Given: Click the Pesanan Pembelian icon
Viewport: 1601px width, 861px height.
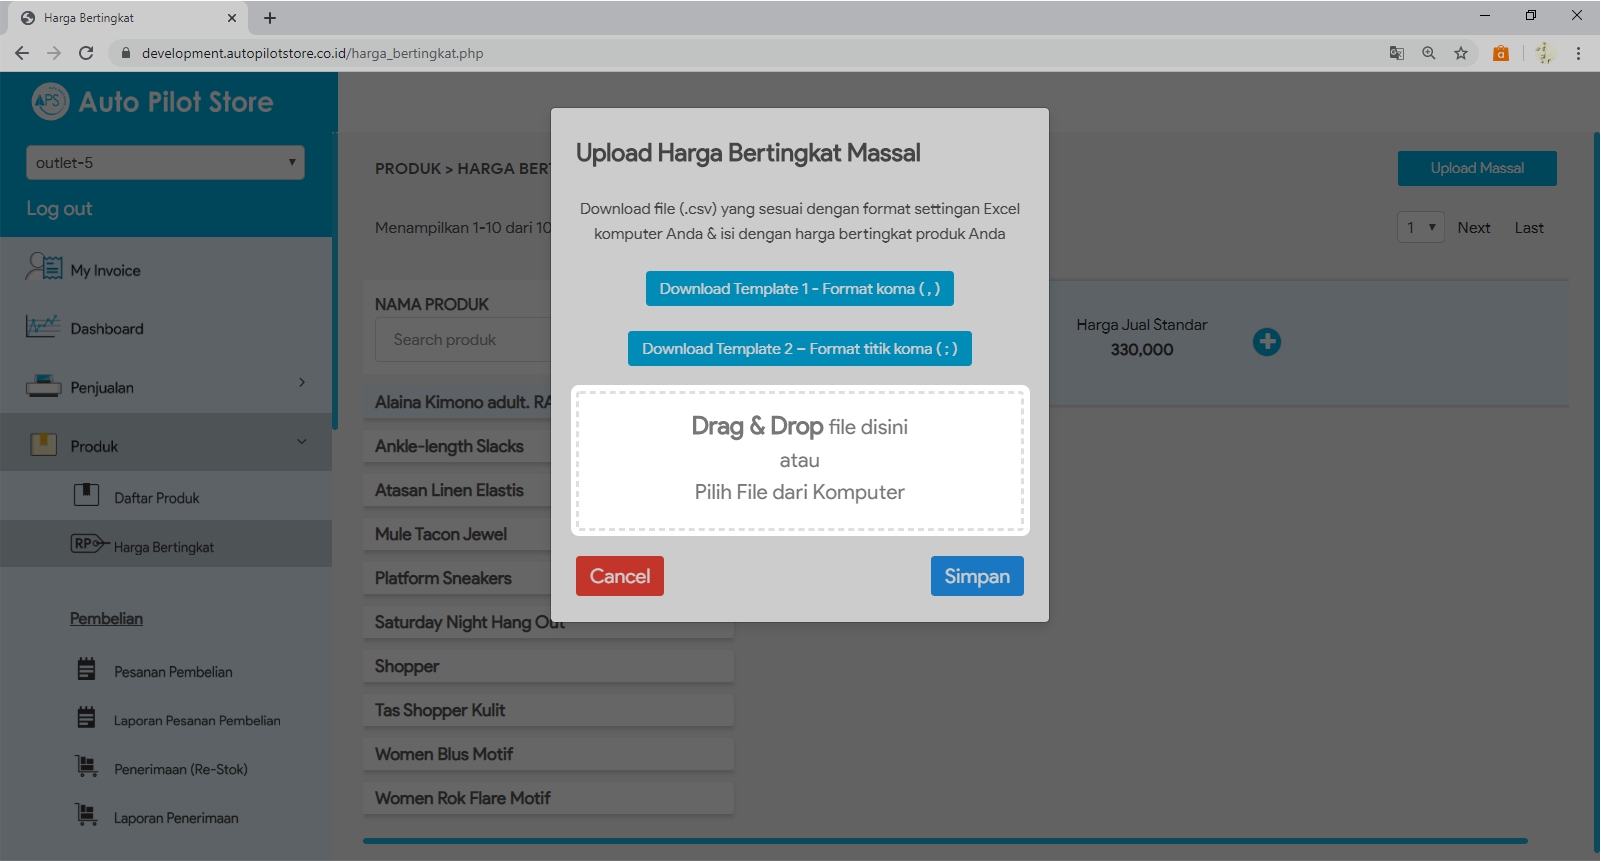Looking at the screenshot, I should coord(87,670).
